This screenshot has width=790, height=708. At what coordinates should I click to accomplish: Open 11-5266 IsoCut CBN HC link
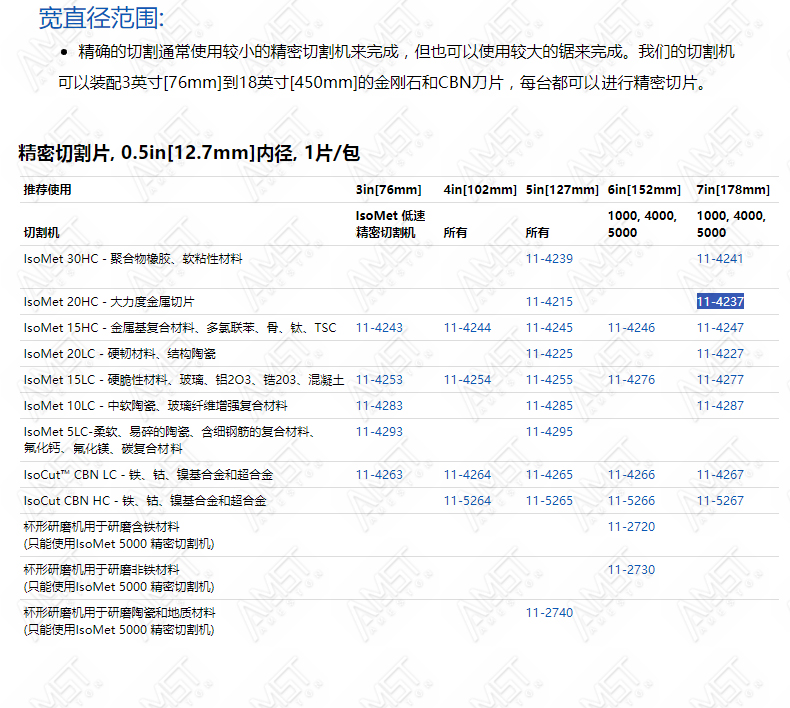point(631,501)
